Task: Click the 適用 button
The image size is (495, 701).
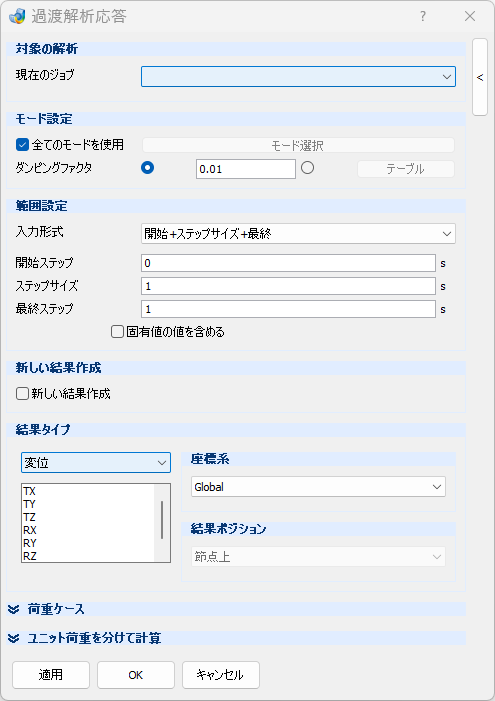Action: (x=51, y=675)
